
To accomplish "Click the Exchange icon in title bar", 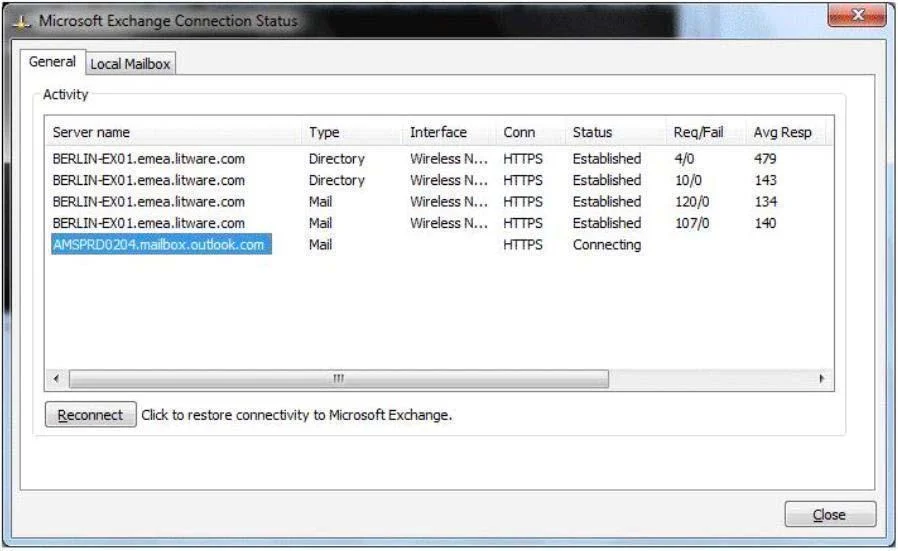I will 22,22.
